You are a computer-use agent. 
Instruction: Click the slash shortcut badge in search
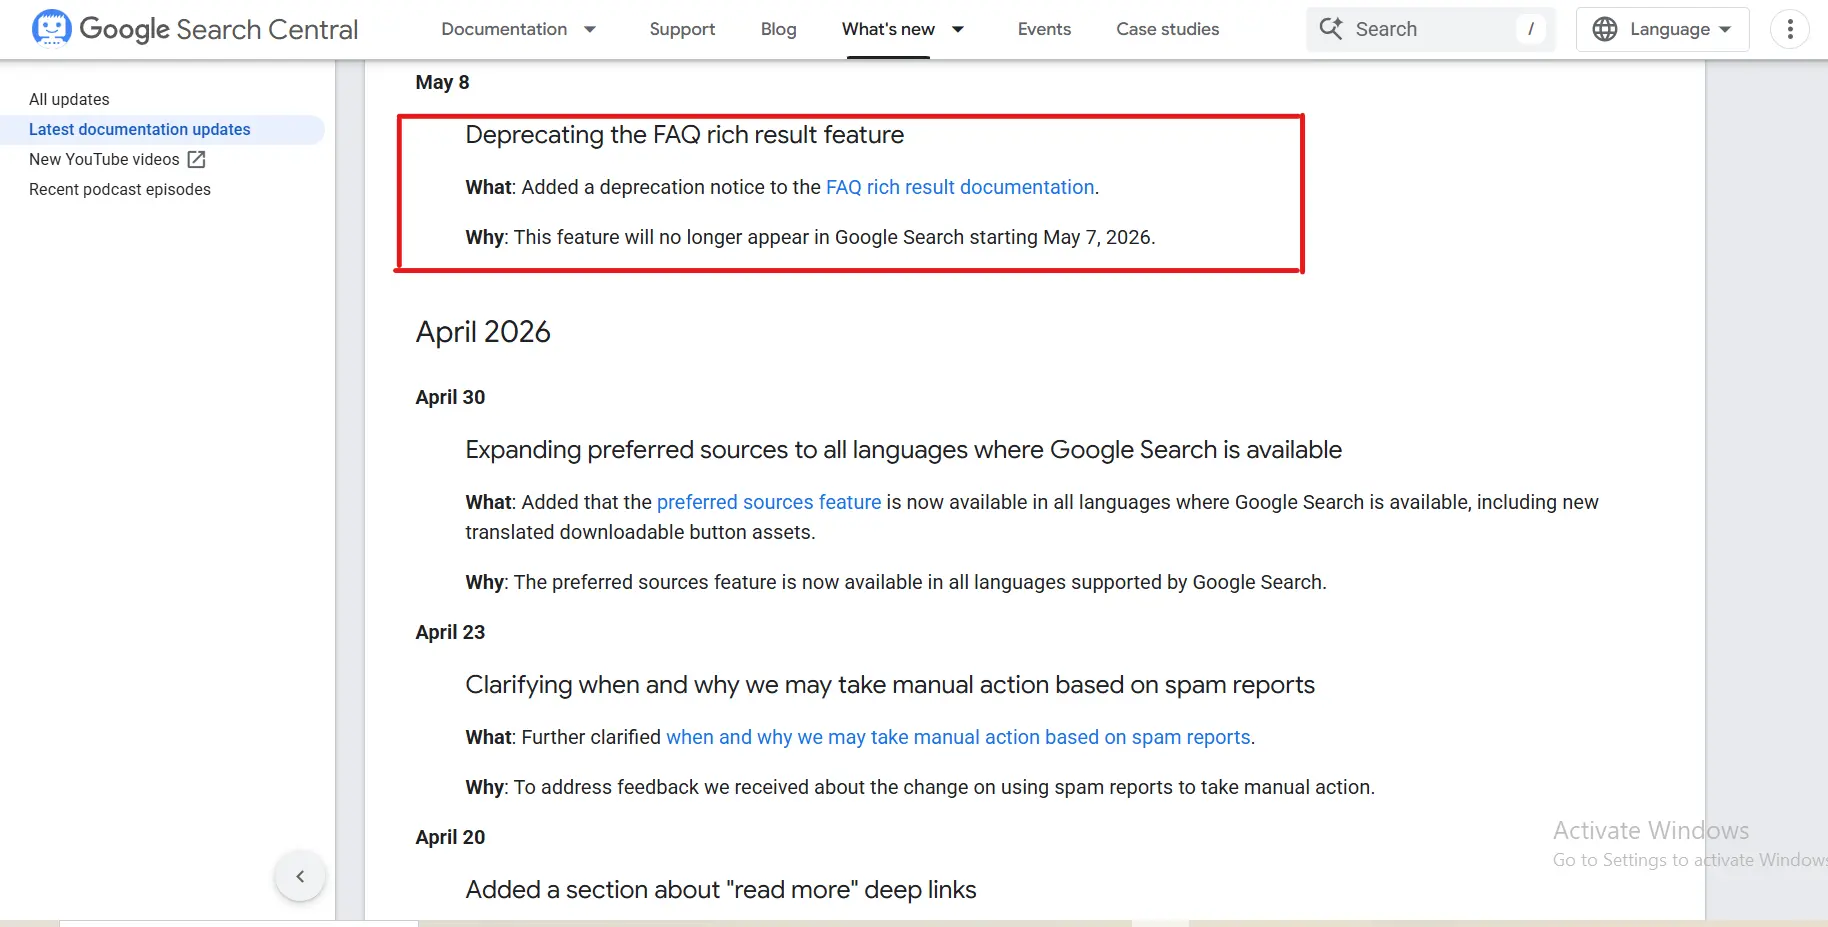coord(1530,29)
